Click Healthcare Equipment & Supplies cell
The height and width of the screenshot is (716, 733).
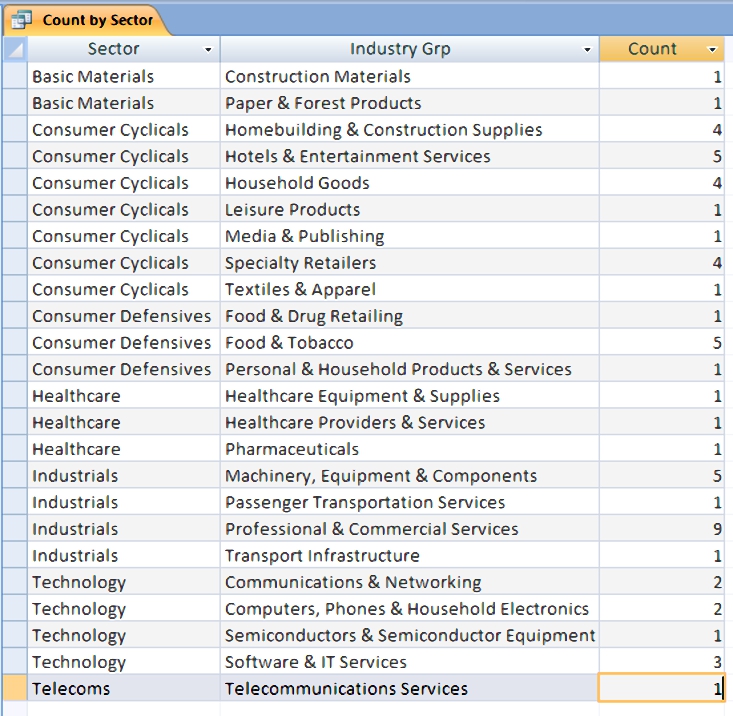pyautogui.click(x=410, y=396)
